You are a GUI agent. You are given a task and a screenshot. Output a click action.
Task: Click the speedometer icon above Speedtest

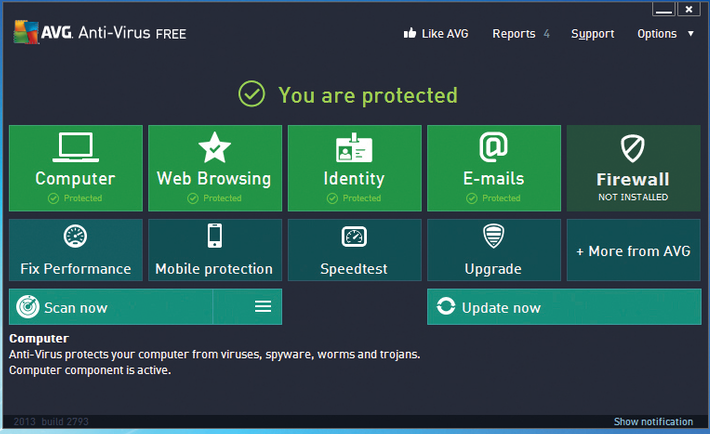coord(354,236)
